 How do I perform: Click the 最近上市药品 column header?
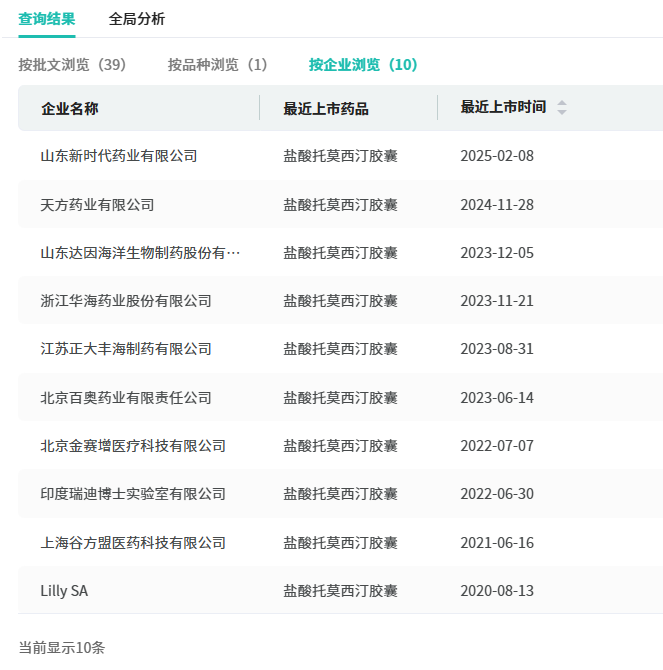[x=326, y=108]
